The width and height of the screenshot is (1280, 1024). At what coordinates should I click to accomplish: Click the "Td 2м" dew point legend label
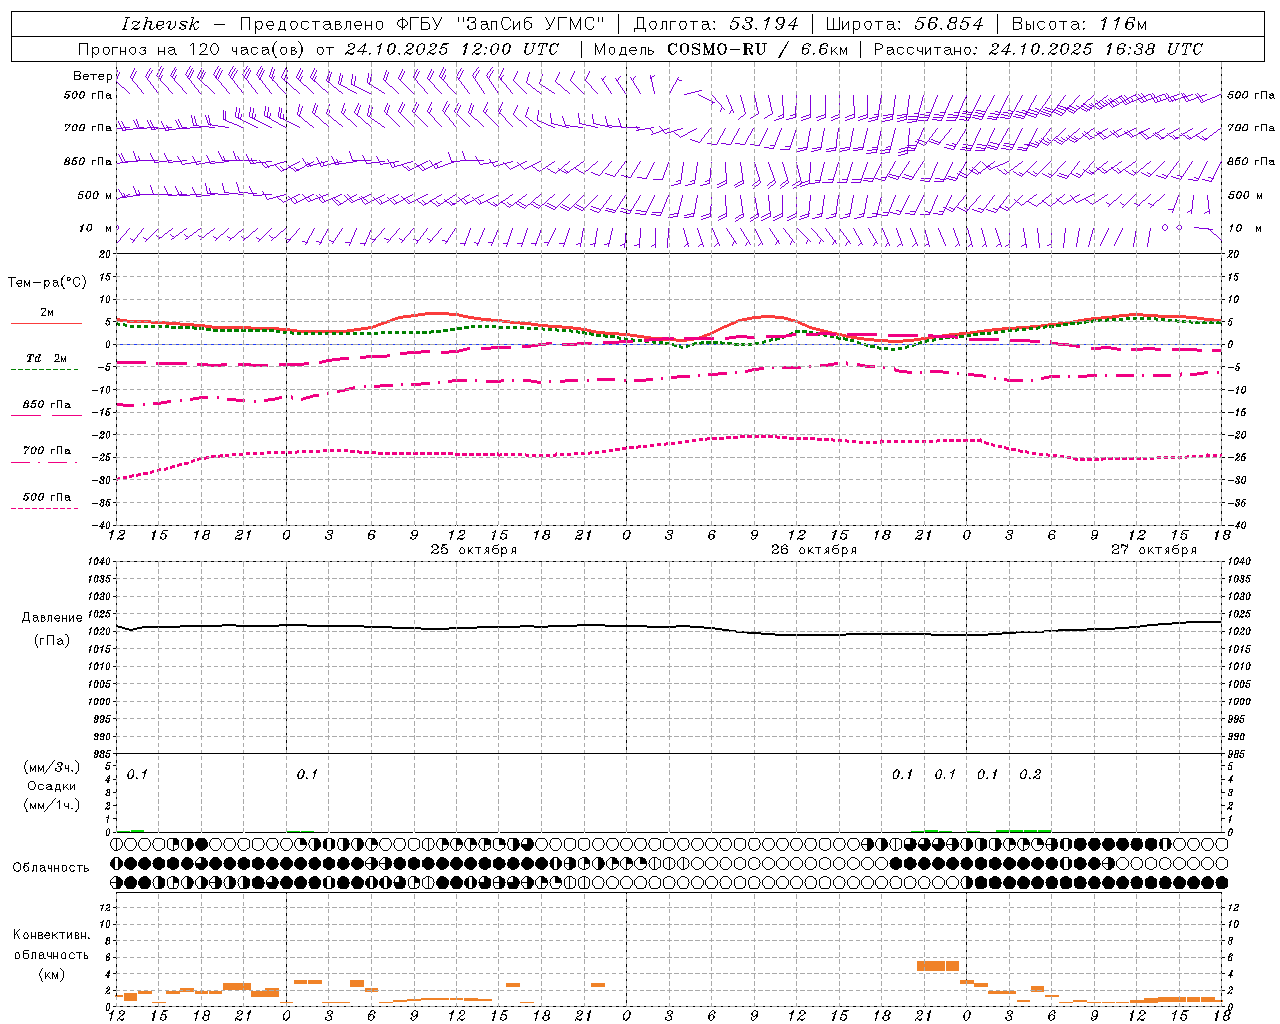[47, 358]
